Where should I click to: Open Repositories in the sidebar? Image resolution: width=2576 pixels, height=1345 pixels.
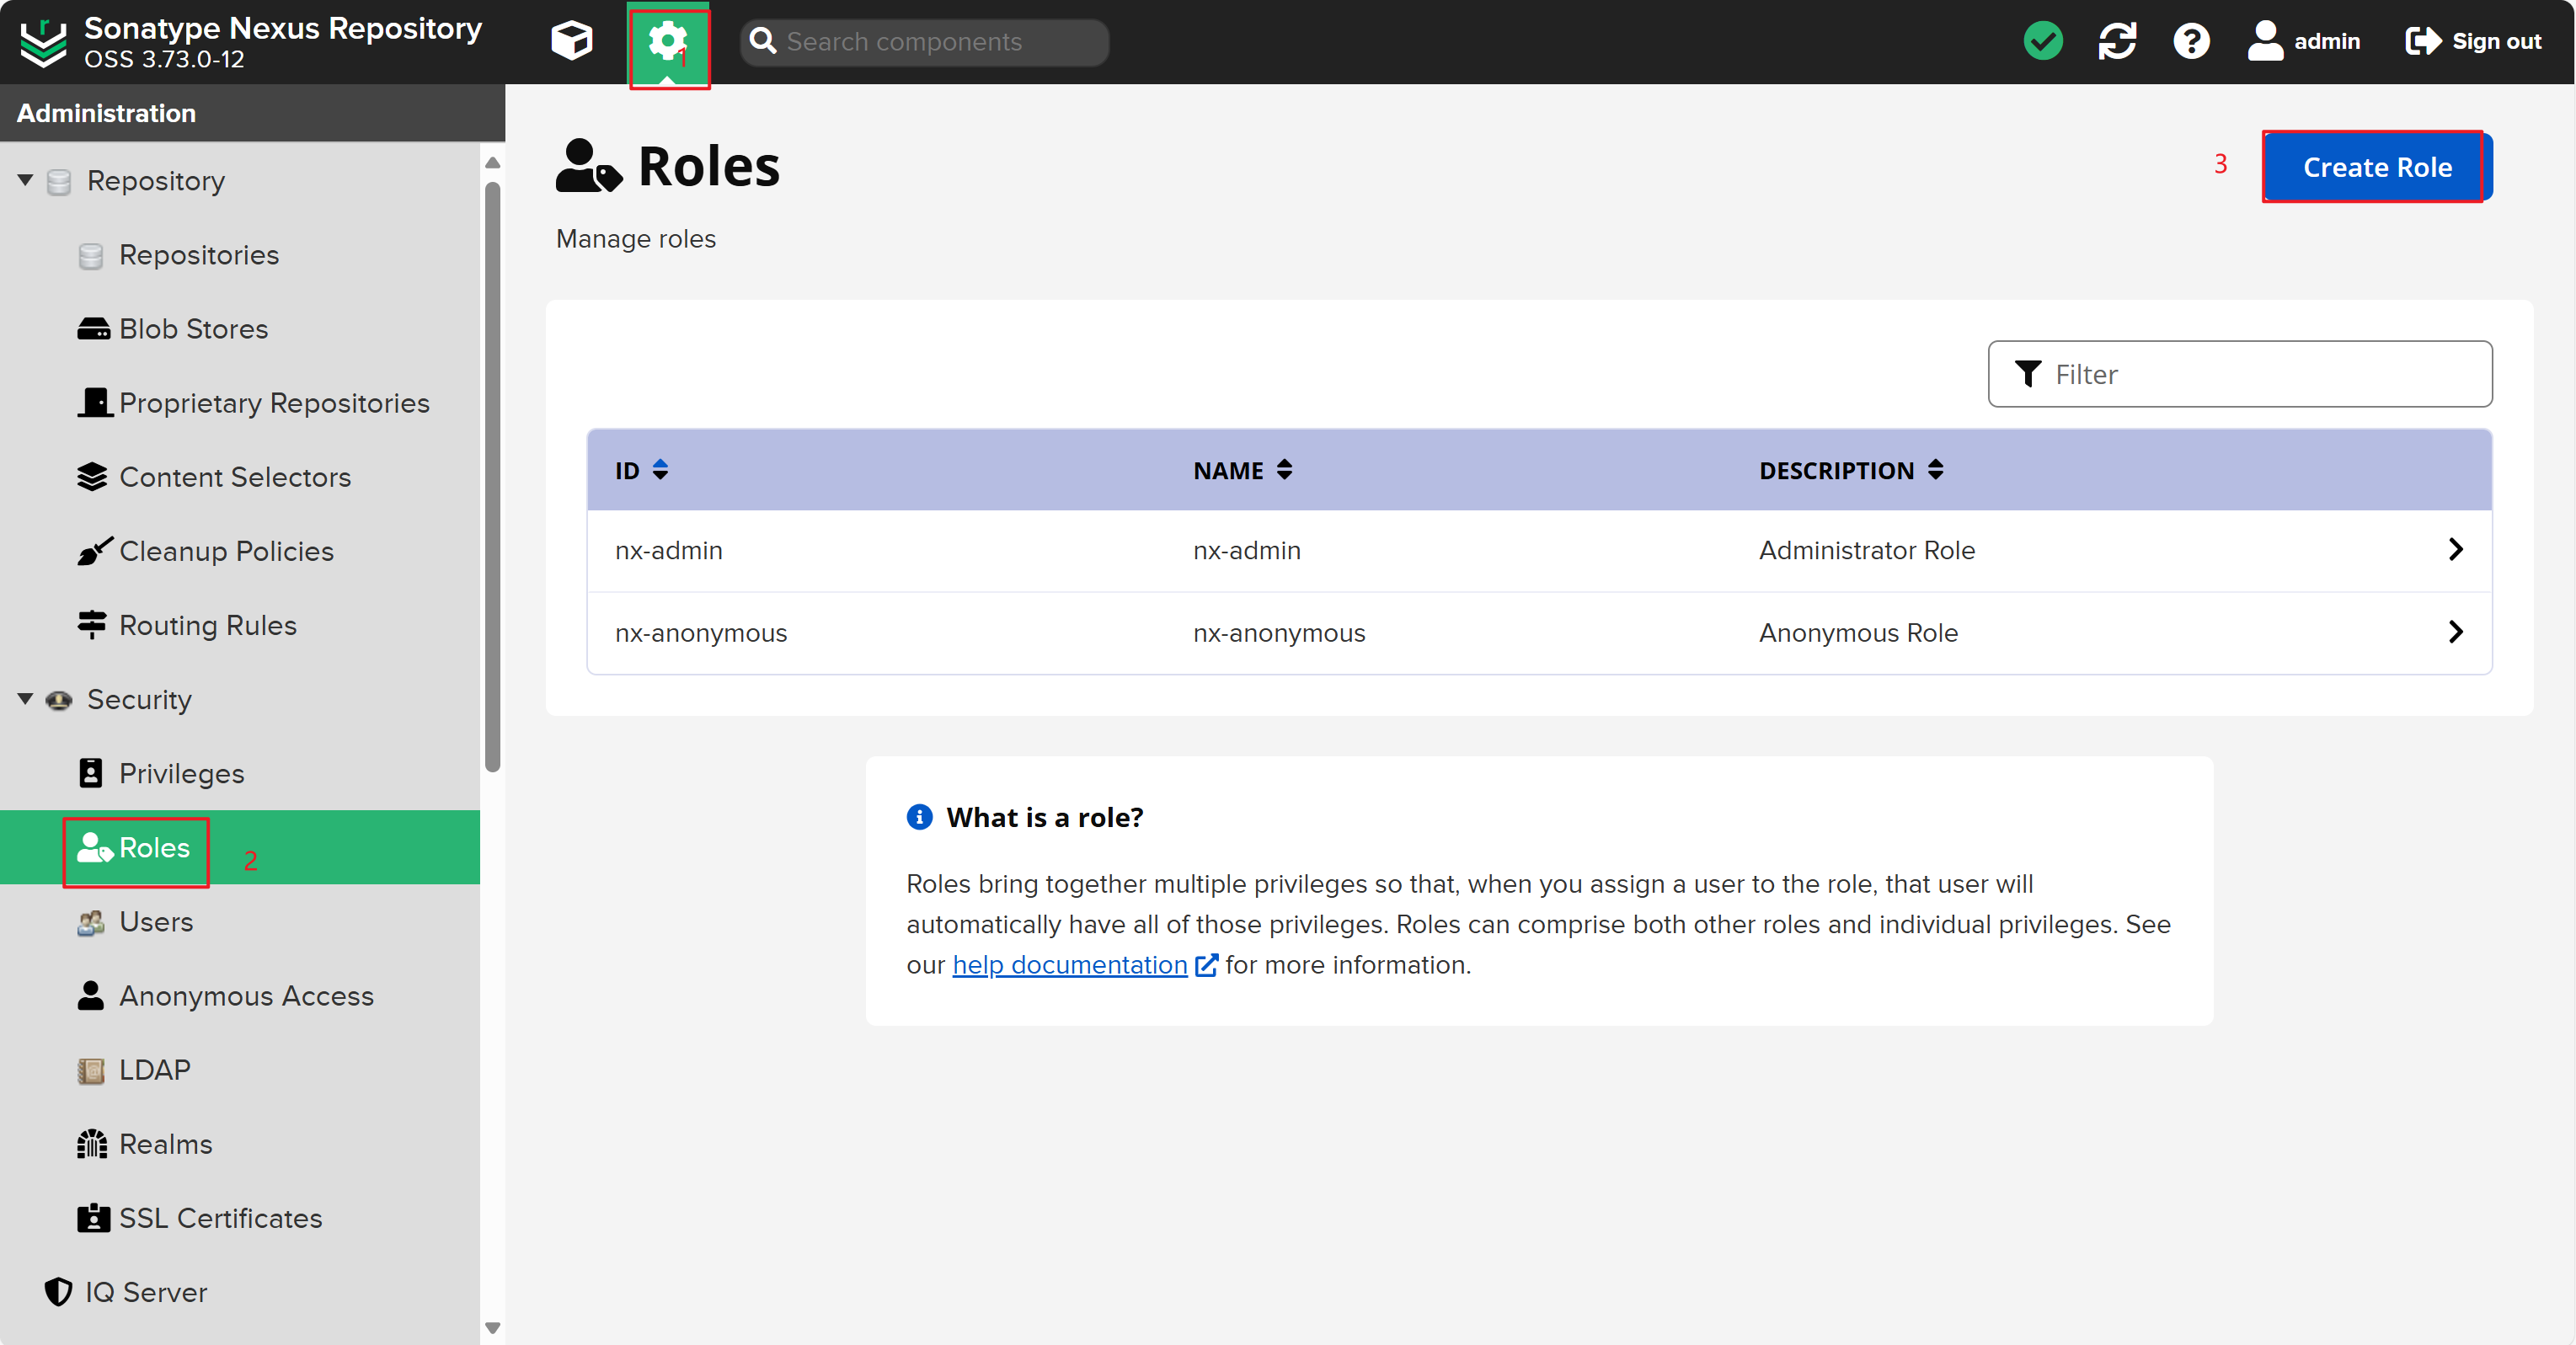point(199,255)
